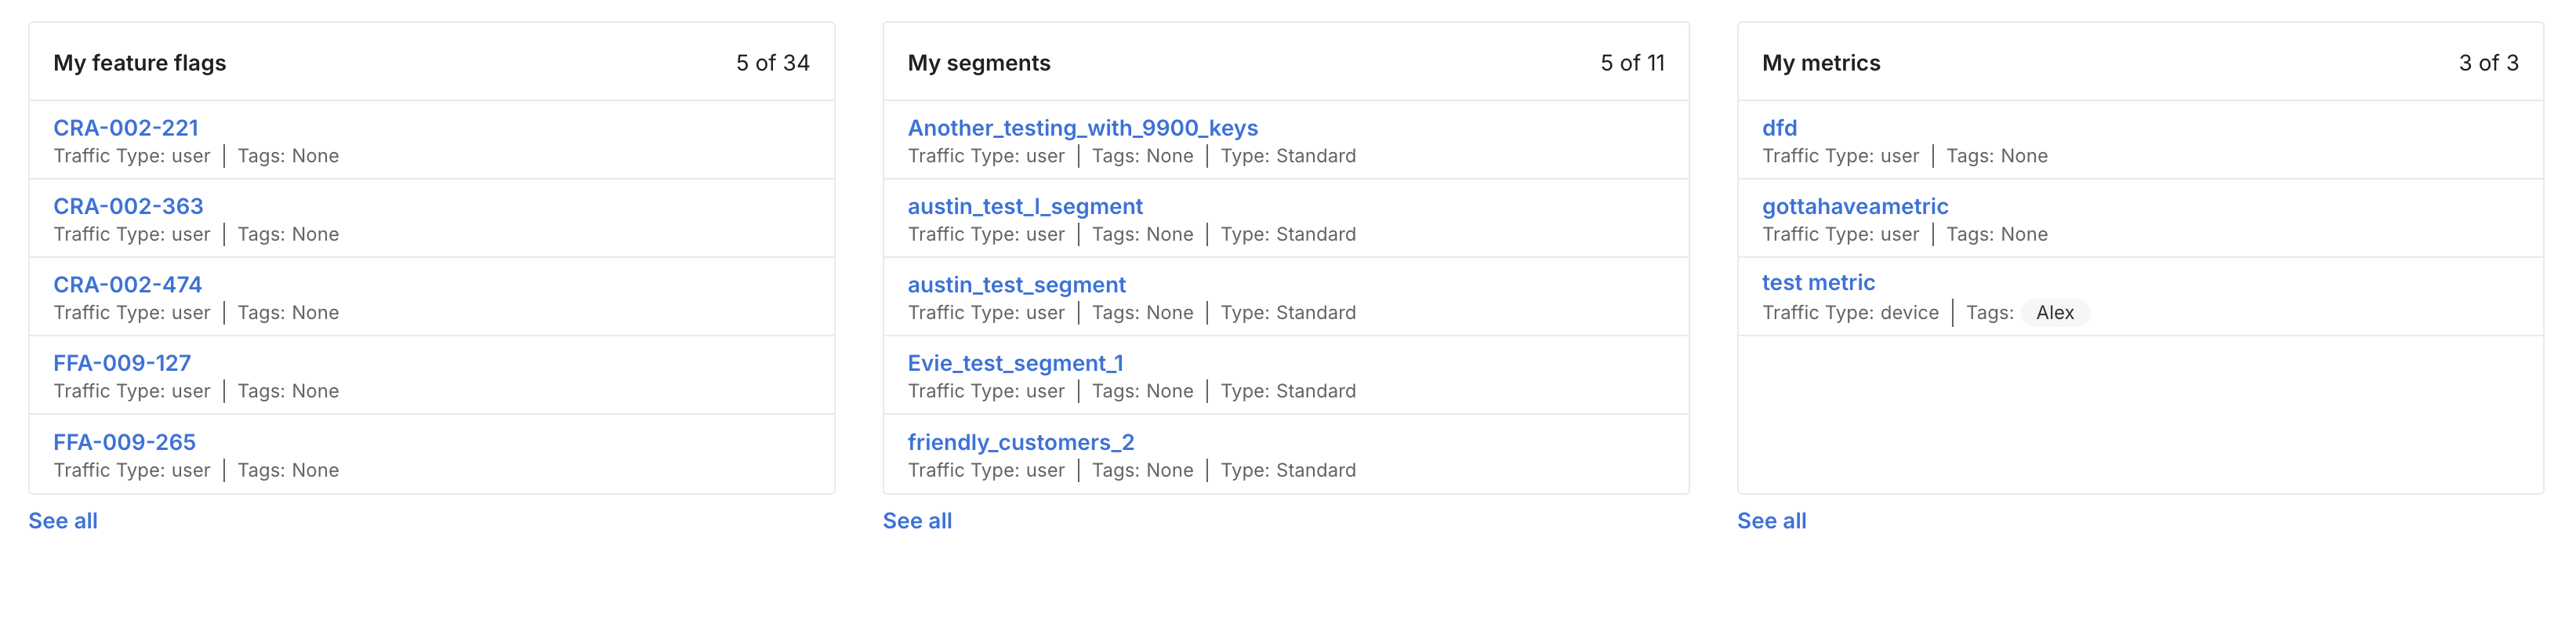Viewport: 2576px width, 635px height.
Task: Click the My feature flags heading
Action: point(140,63)
